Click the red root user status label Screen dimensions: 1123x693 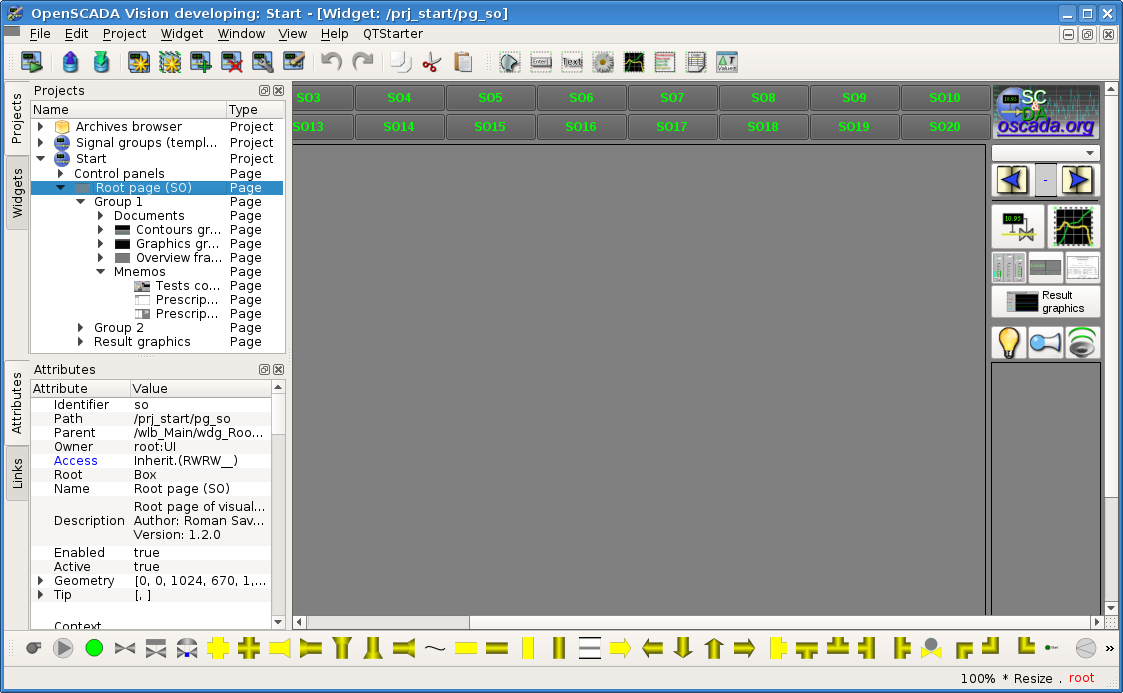(1081, 678)
